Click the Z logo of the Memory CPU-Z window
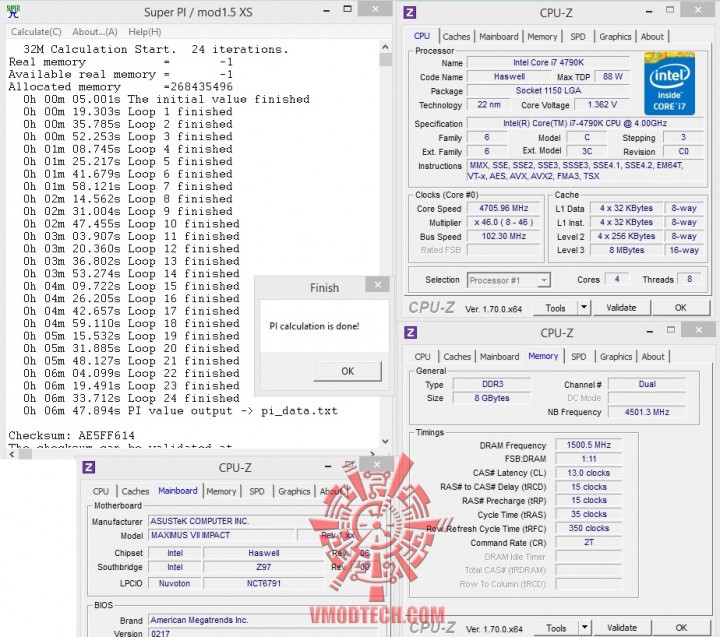Screen dimensions: 720x637 [410, 332]
